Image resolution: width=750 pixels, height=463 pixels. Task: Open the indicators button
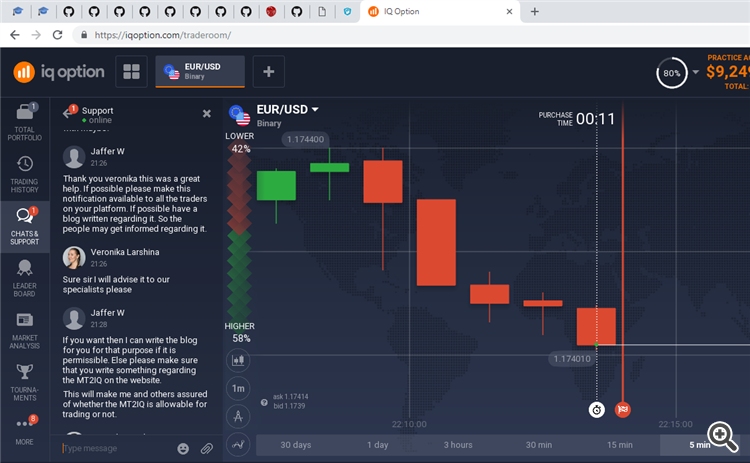238,445
